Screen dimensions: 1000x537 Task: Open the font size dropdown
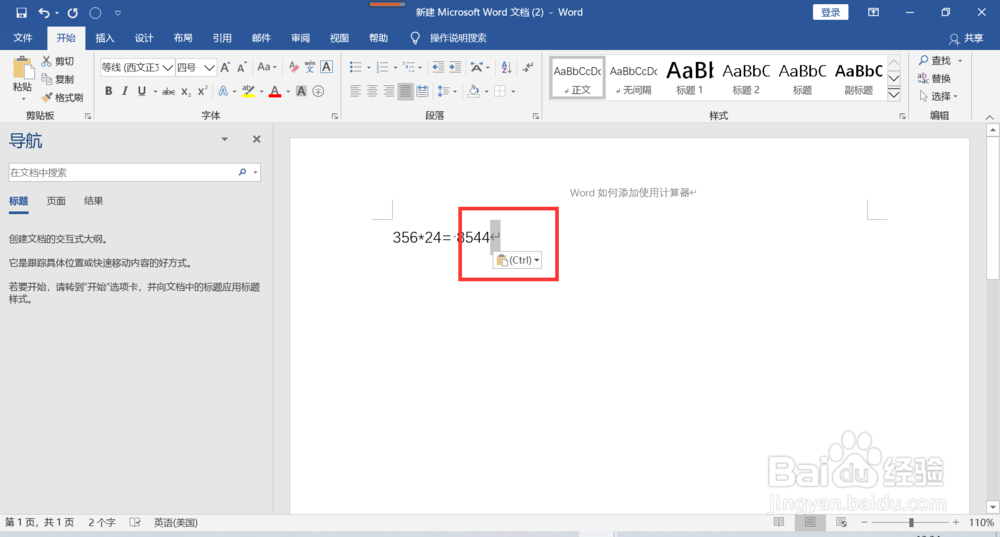coord(209,67)
